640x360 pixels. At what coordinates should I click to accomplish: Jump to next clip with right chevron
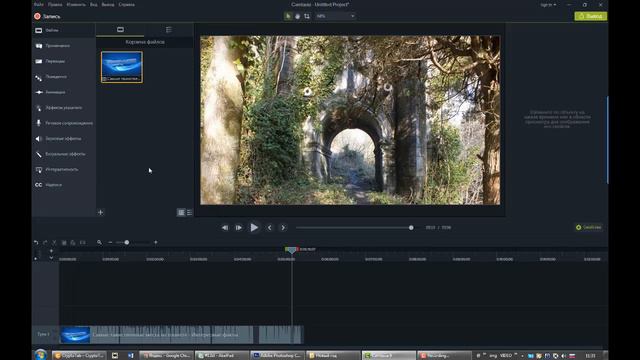283,228
